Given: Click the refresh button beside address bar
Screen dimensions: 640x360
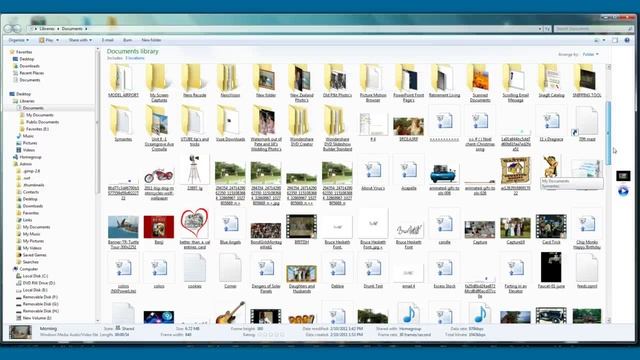Looking at the screenshot, I should 547,29.
